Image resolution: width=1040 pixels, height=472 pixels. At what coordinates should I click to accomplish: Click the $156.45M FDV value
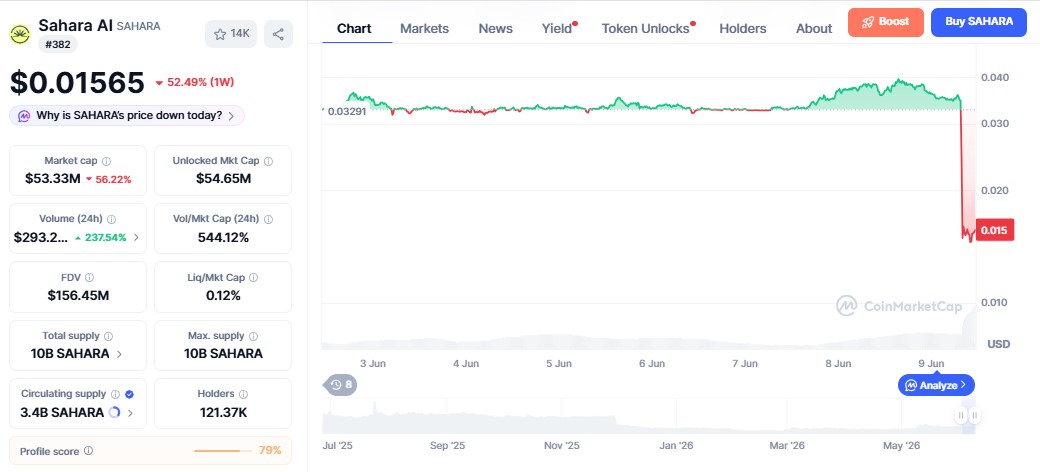tap(78, 296)
